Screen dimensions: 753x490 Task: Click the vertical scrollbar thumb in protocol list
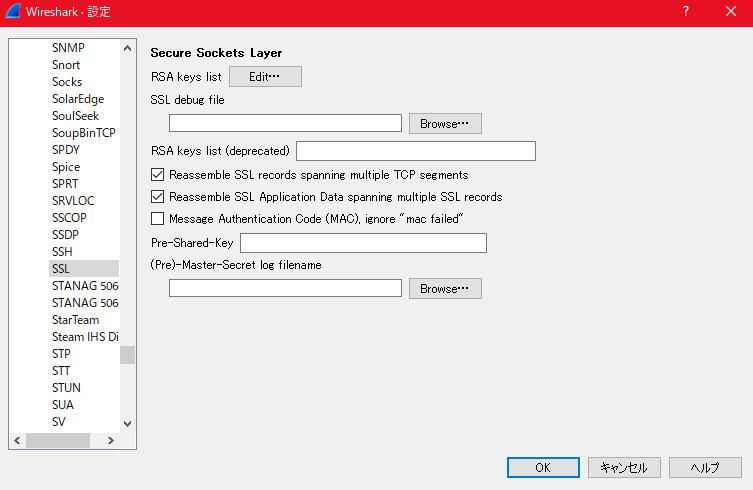coord(127,355)
